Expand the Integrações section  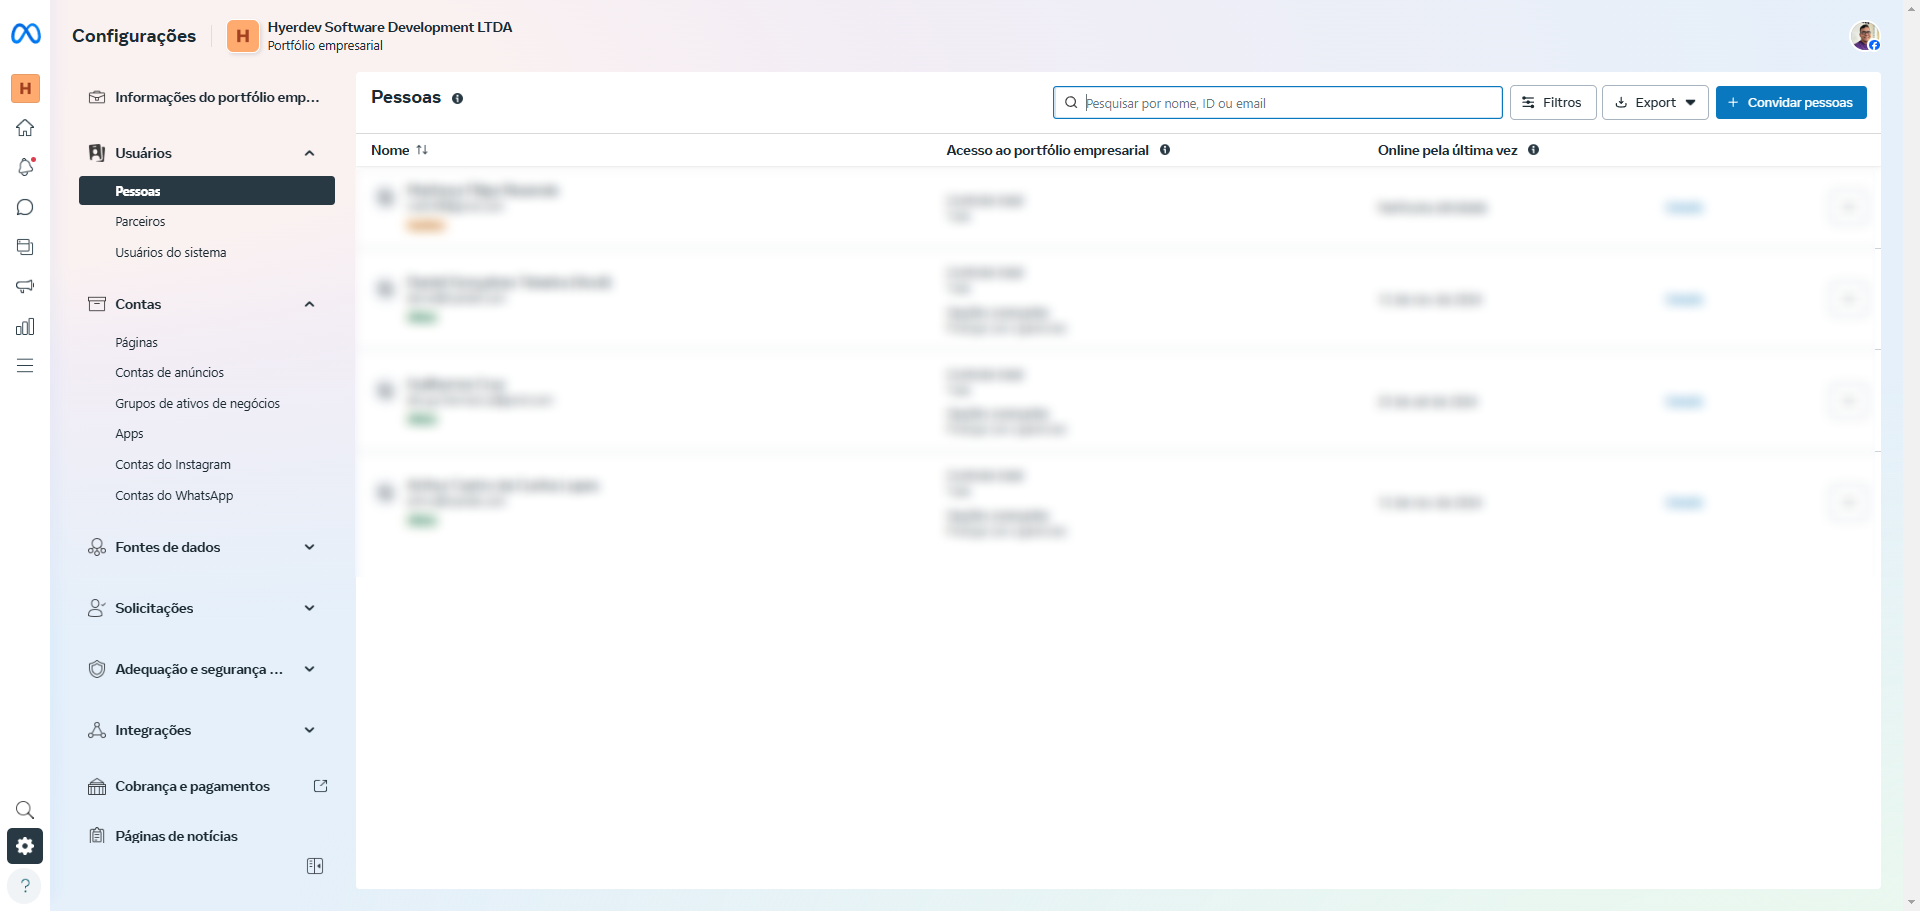(x=309, y=730)
